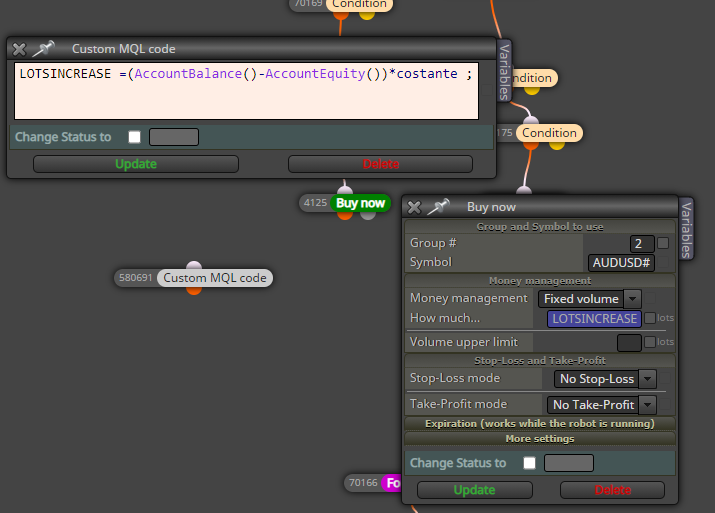Open Variables tab on Custom MQL code panel
This screenshot has width=715, height=513.
(504, 72)
